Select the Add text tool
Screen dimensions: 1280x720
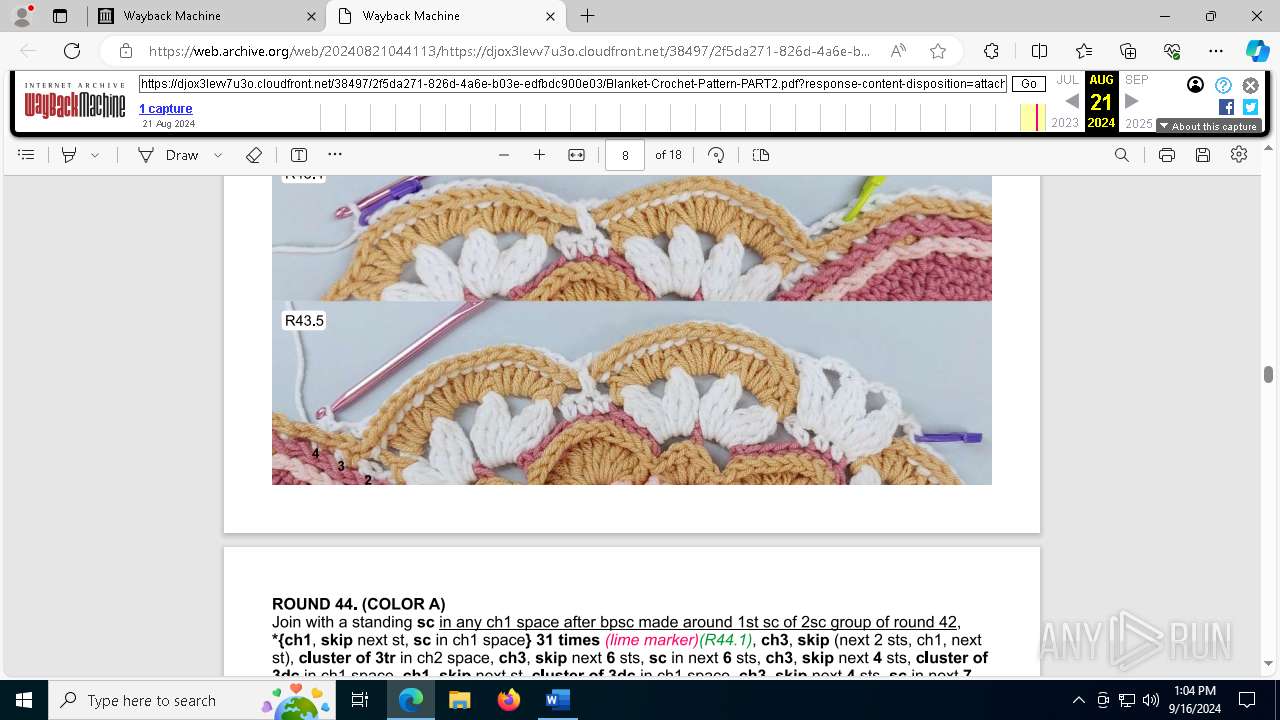point(298,155)
